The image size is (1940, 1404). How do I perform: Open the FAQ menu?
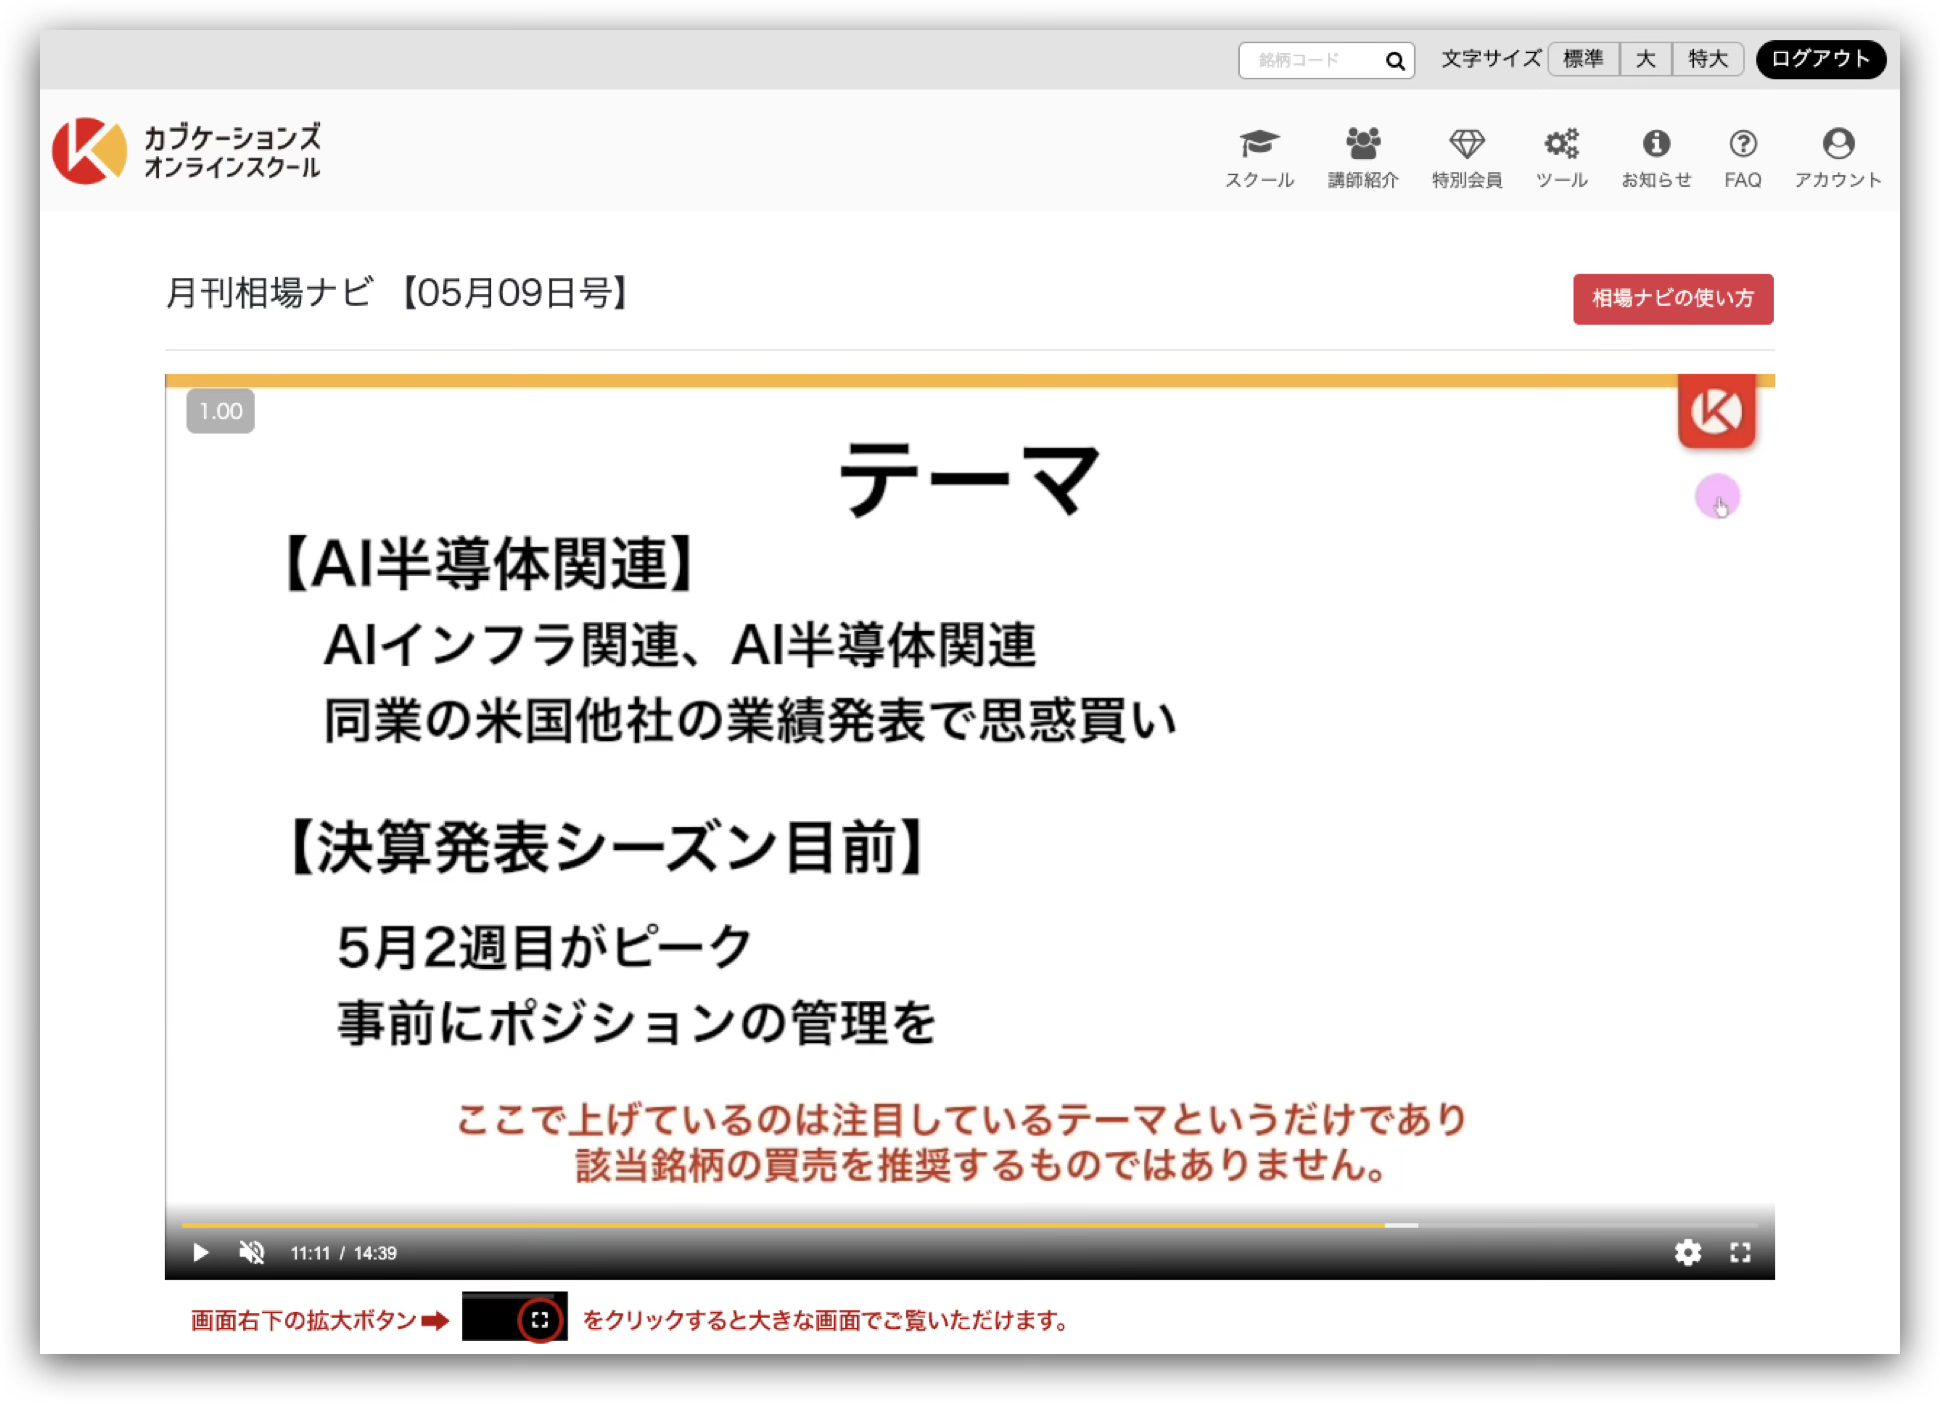point(1742,158)
